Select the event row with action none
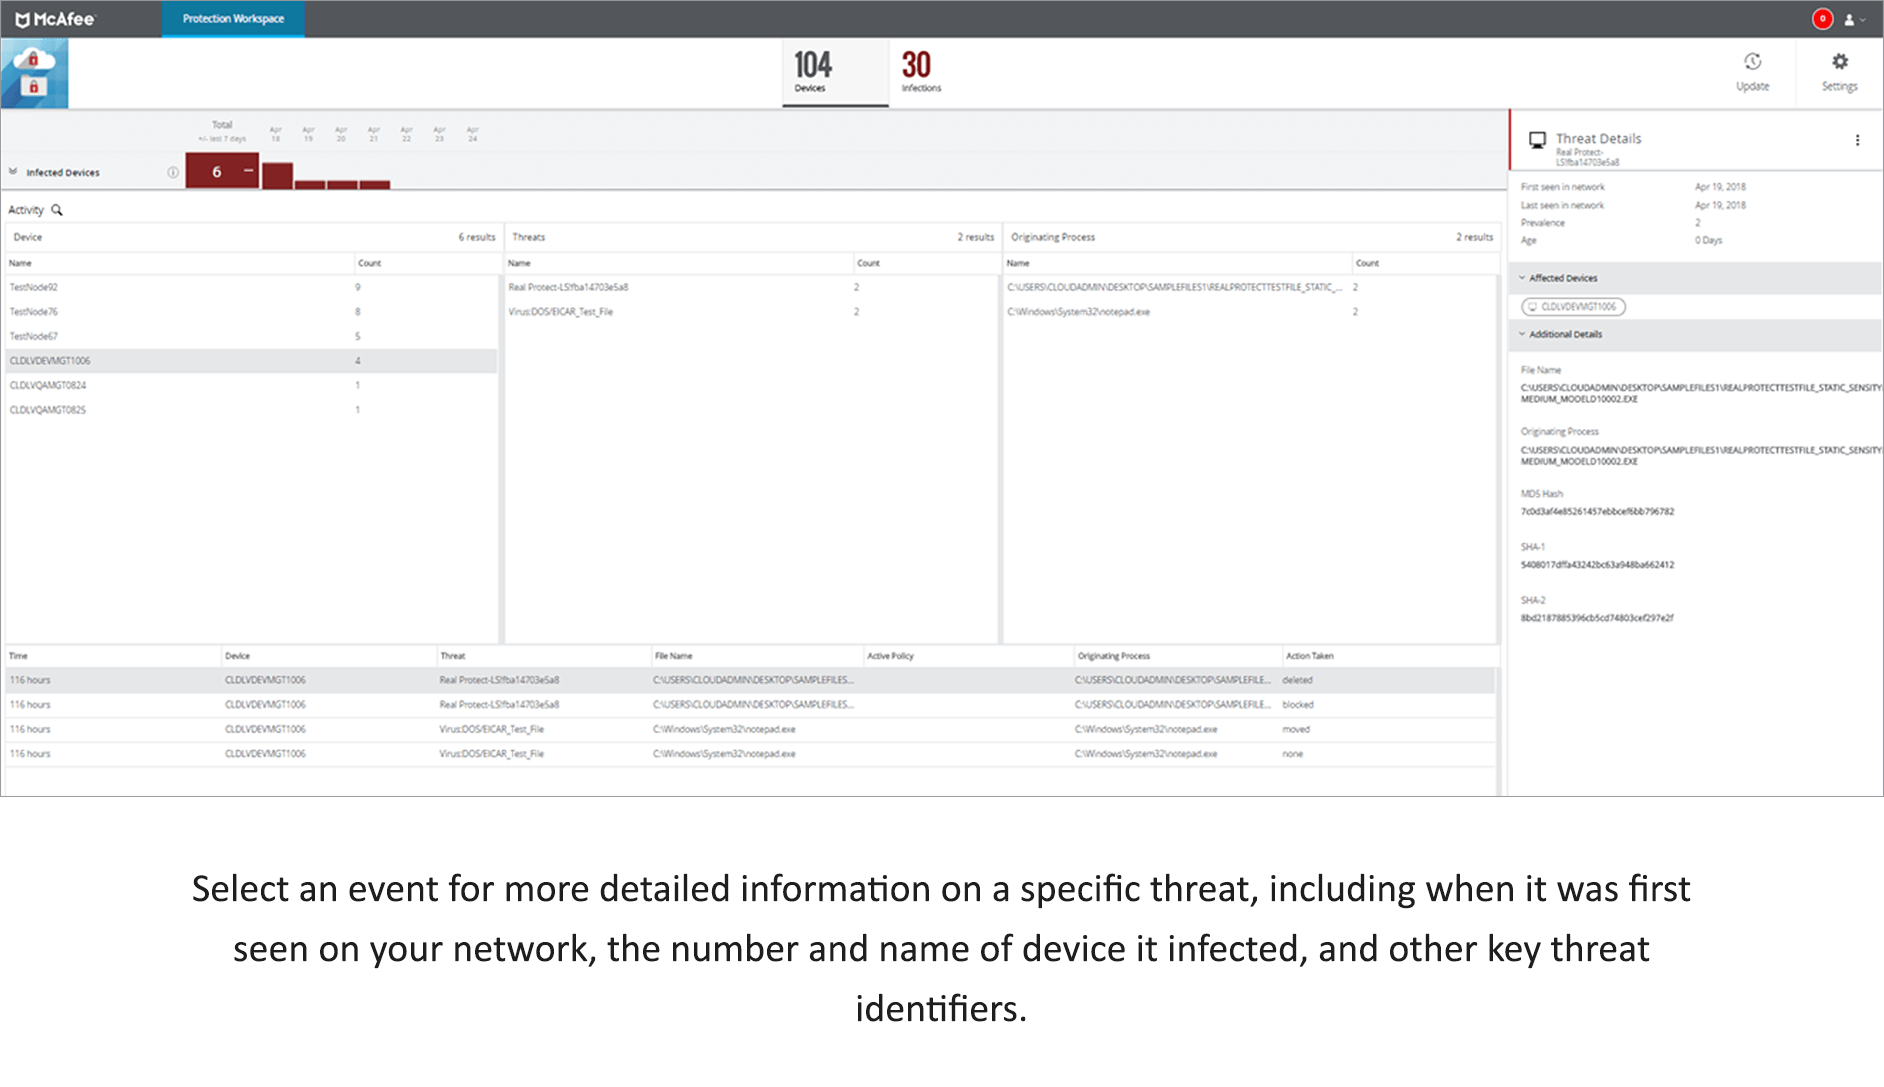 750,754
